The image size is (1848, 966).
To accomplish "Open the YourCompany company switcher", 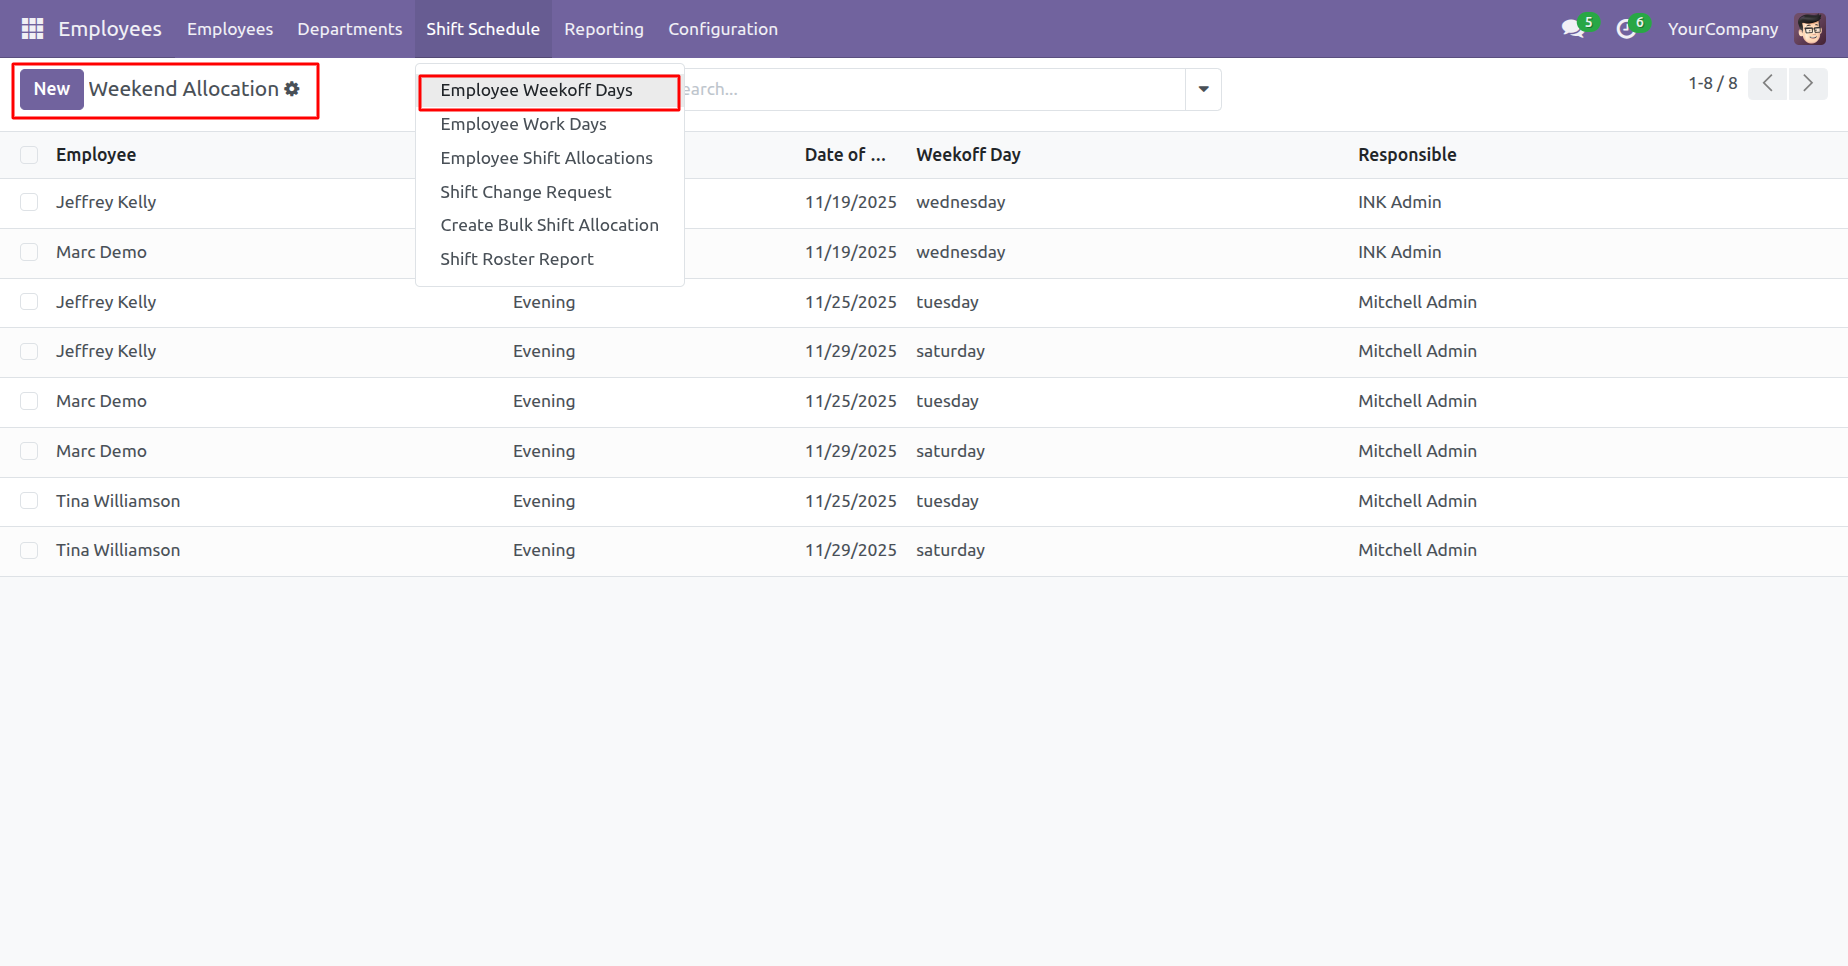I will click(1723, 29).
